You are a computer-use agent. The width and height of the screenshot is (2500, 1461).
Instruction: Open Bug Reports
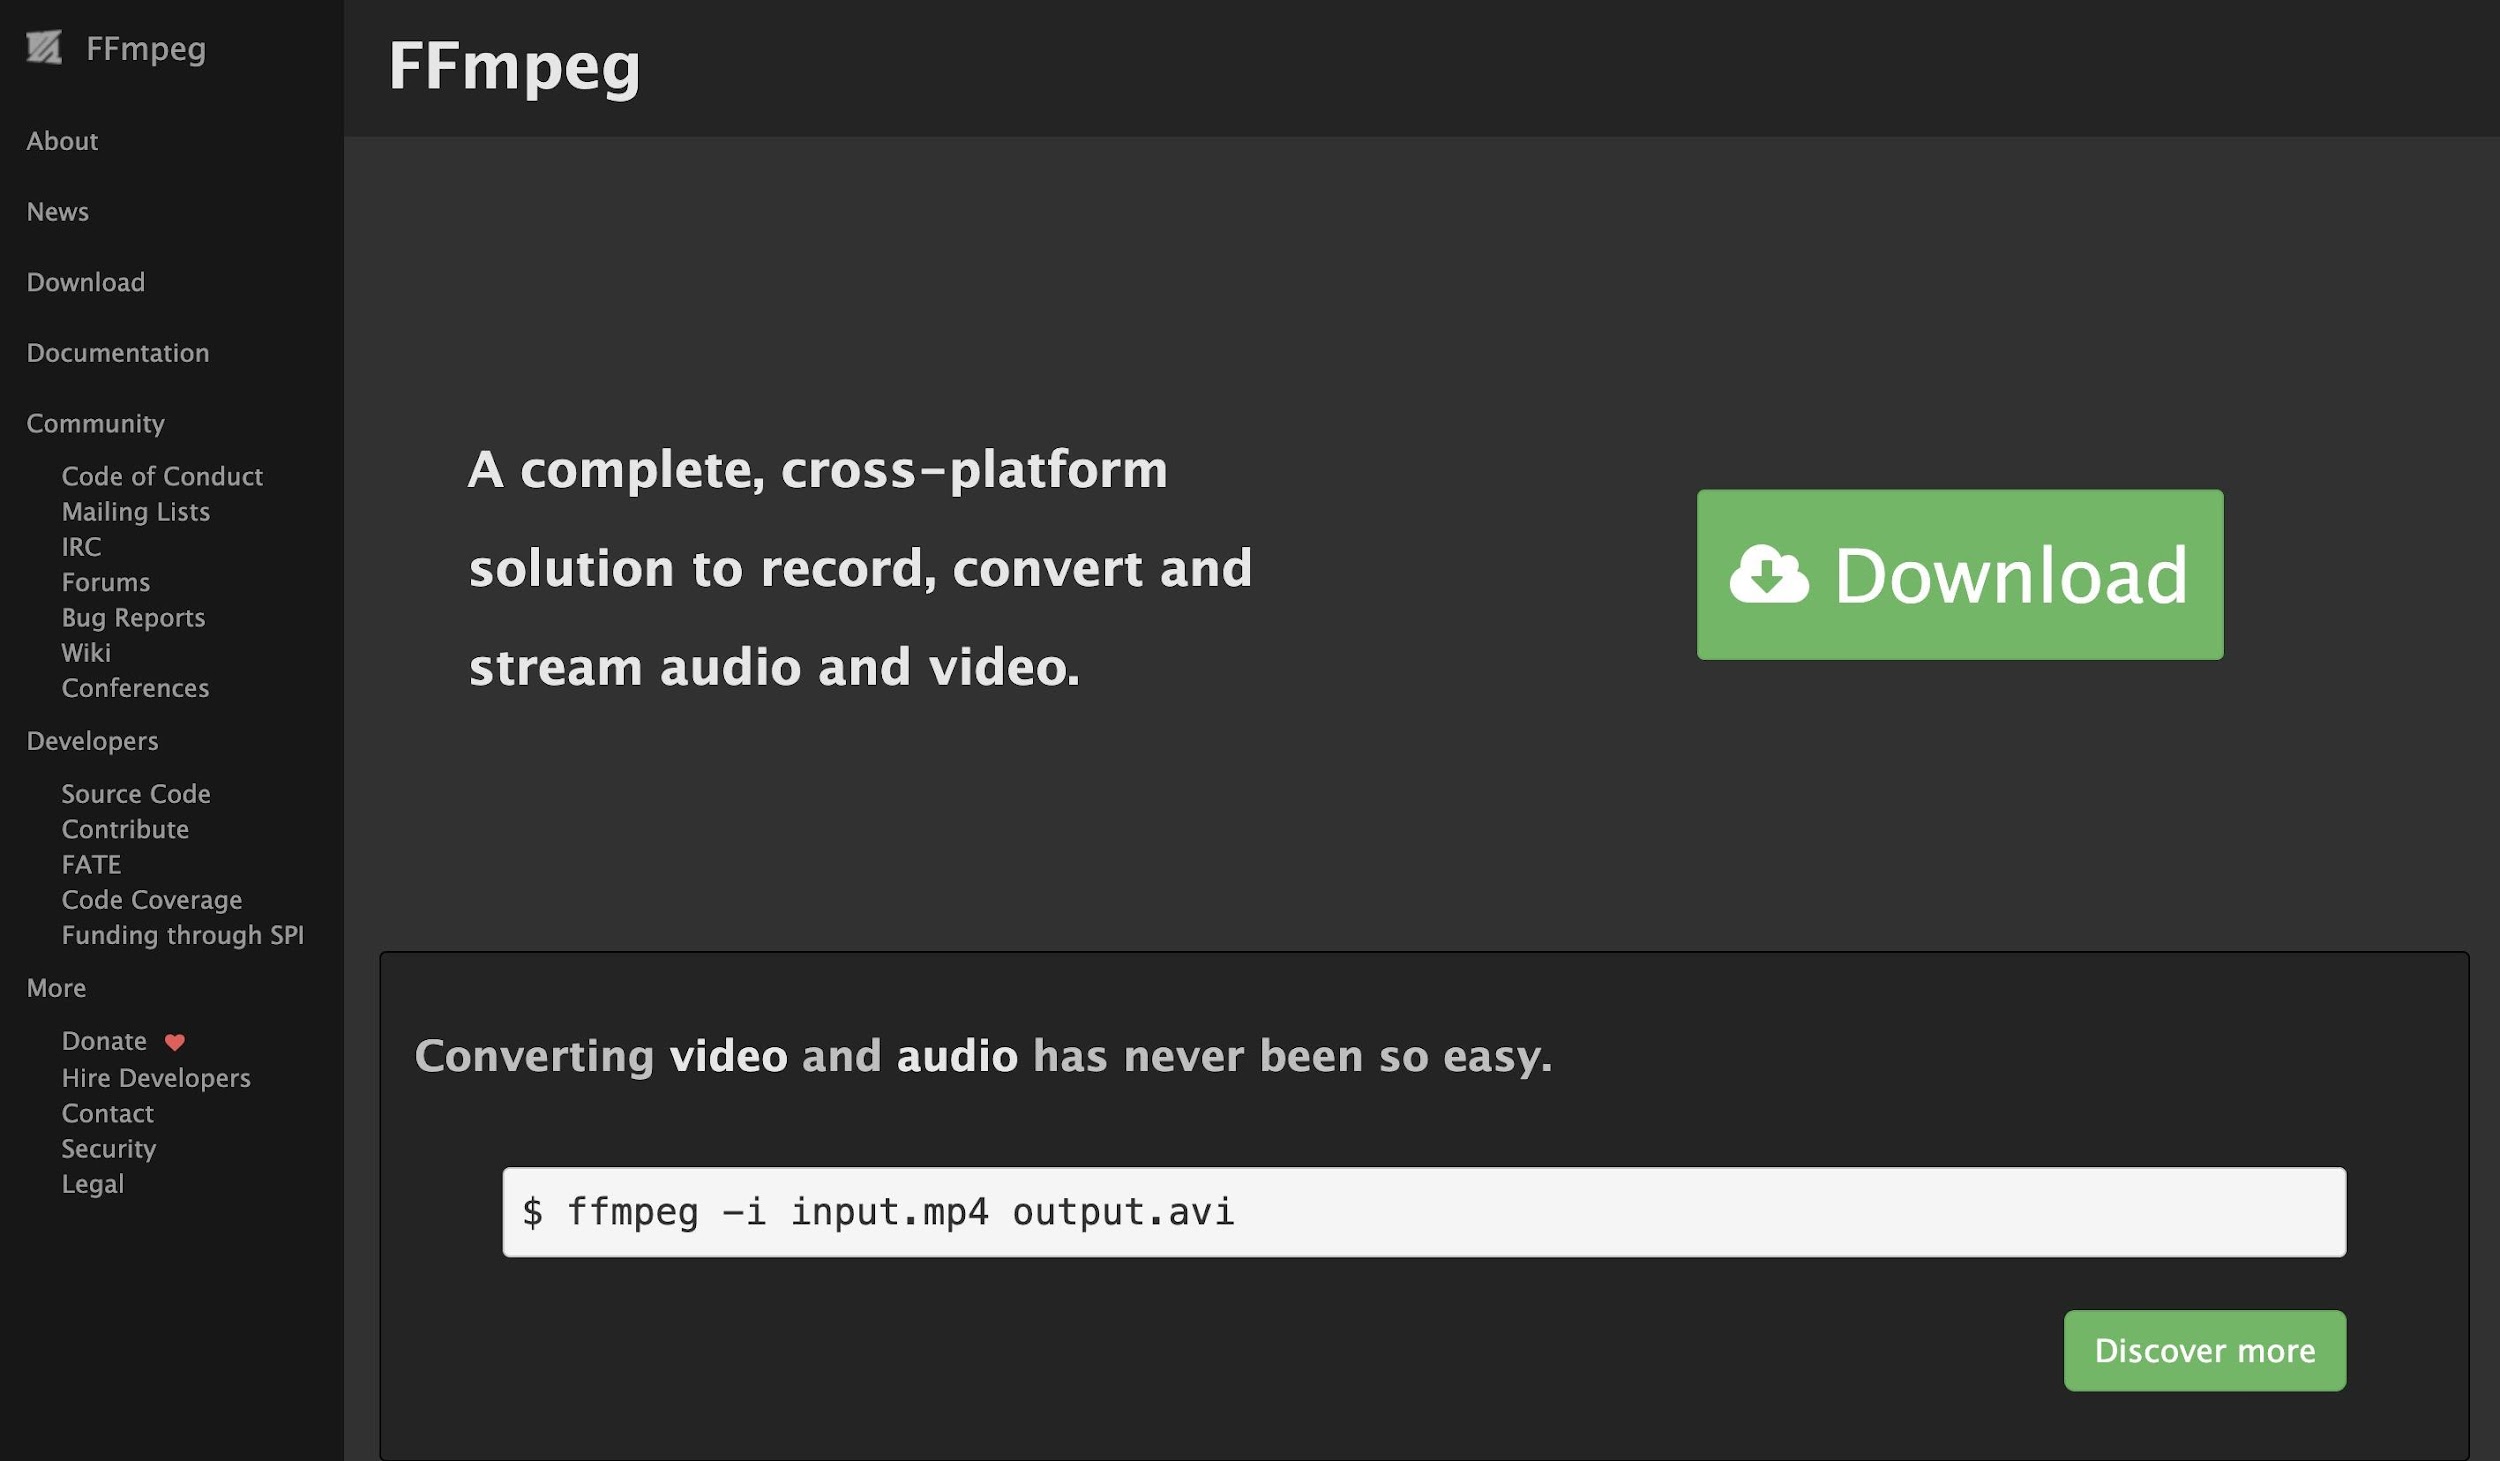[x=133, y=617]
